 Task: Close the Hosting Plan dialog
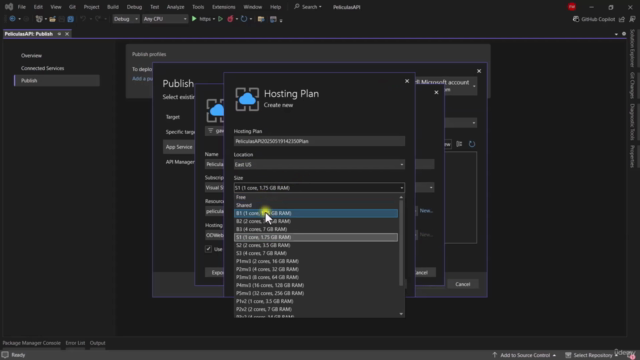pos(407,81)
